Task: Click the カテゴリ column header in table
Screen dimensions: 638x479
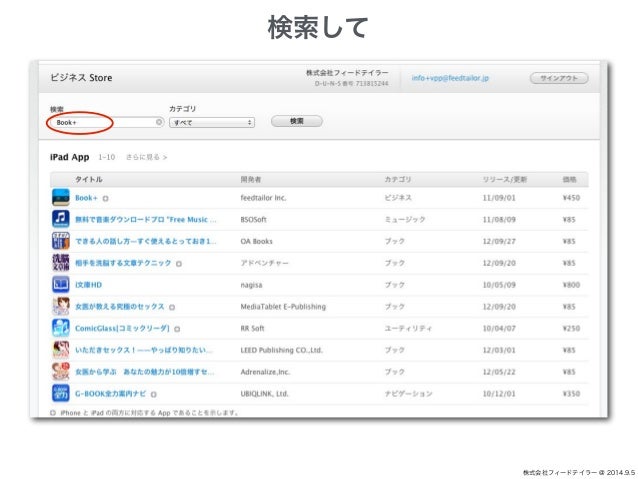Action: point(398,179)
